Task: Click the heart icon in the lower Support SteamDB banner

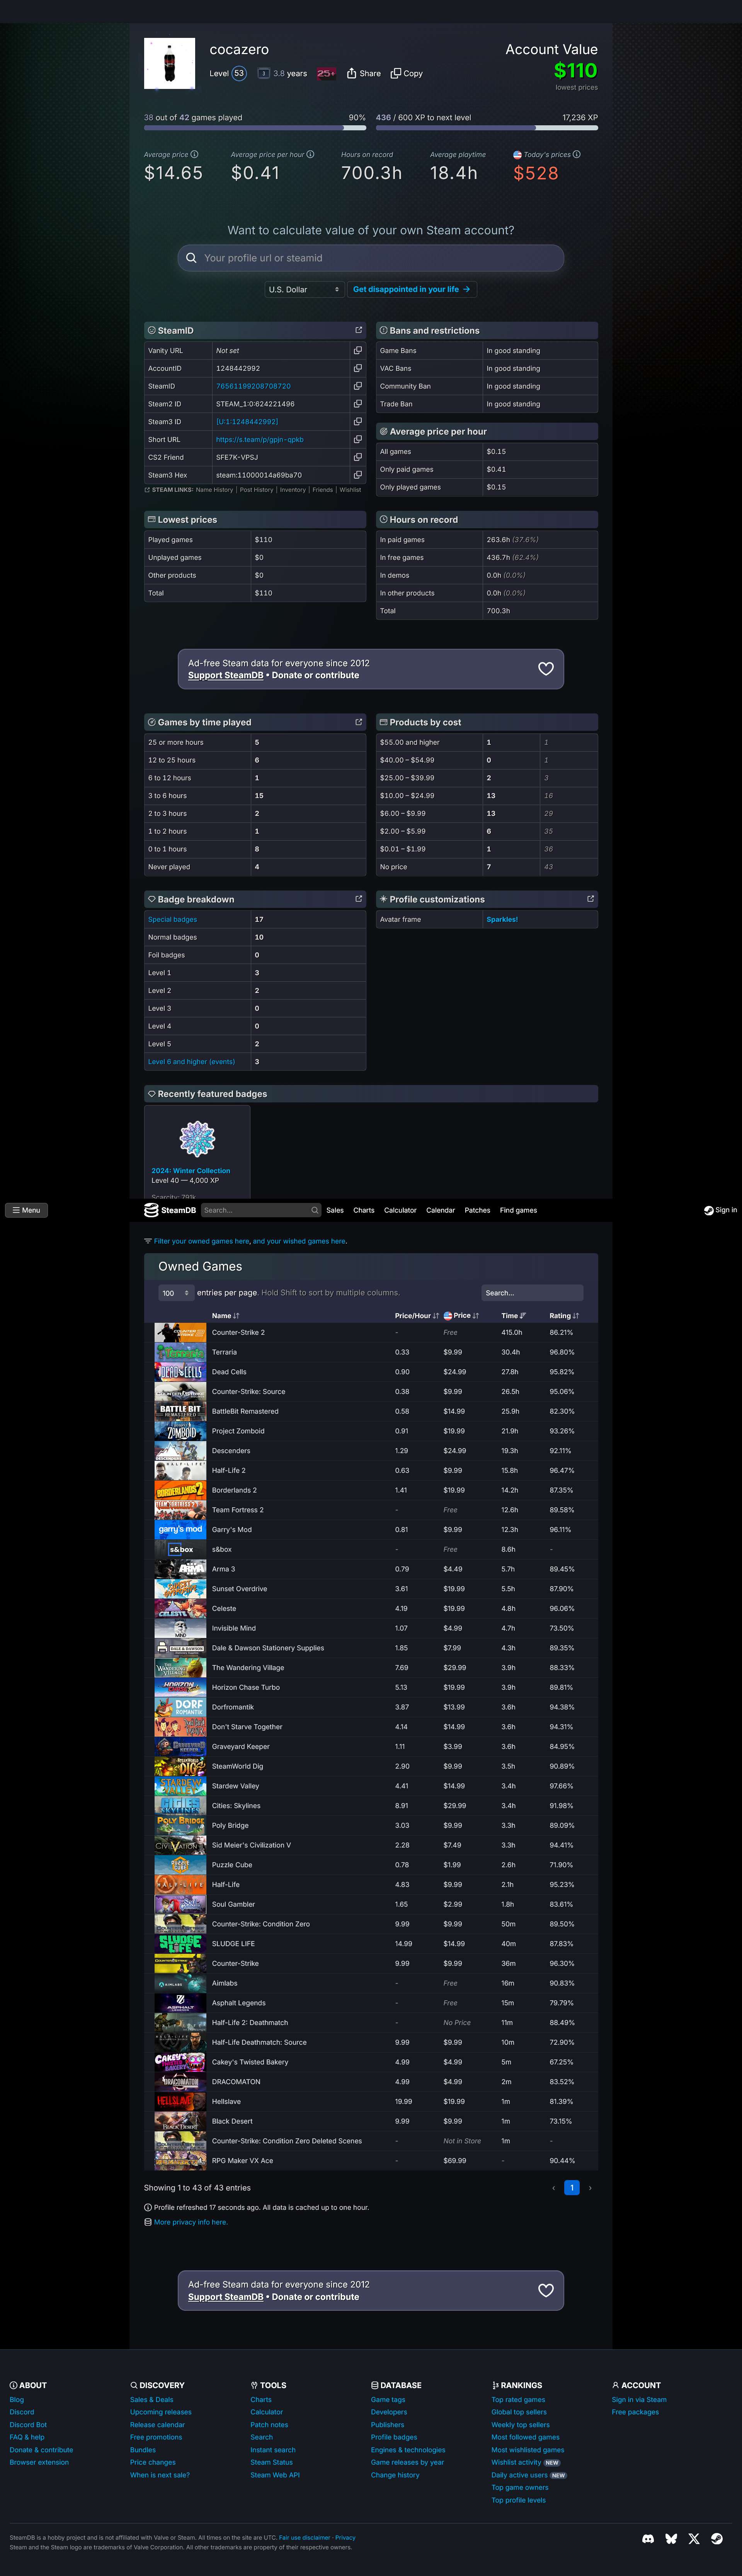Action: pos(546,2290)
